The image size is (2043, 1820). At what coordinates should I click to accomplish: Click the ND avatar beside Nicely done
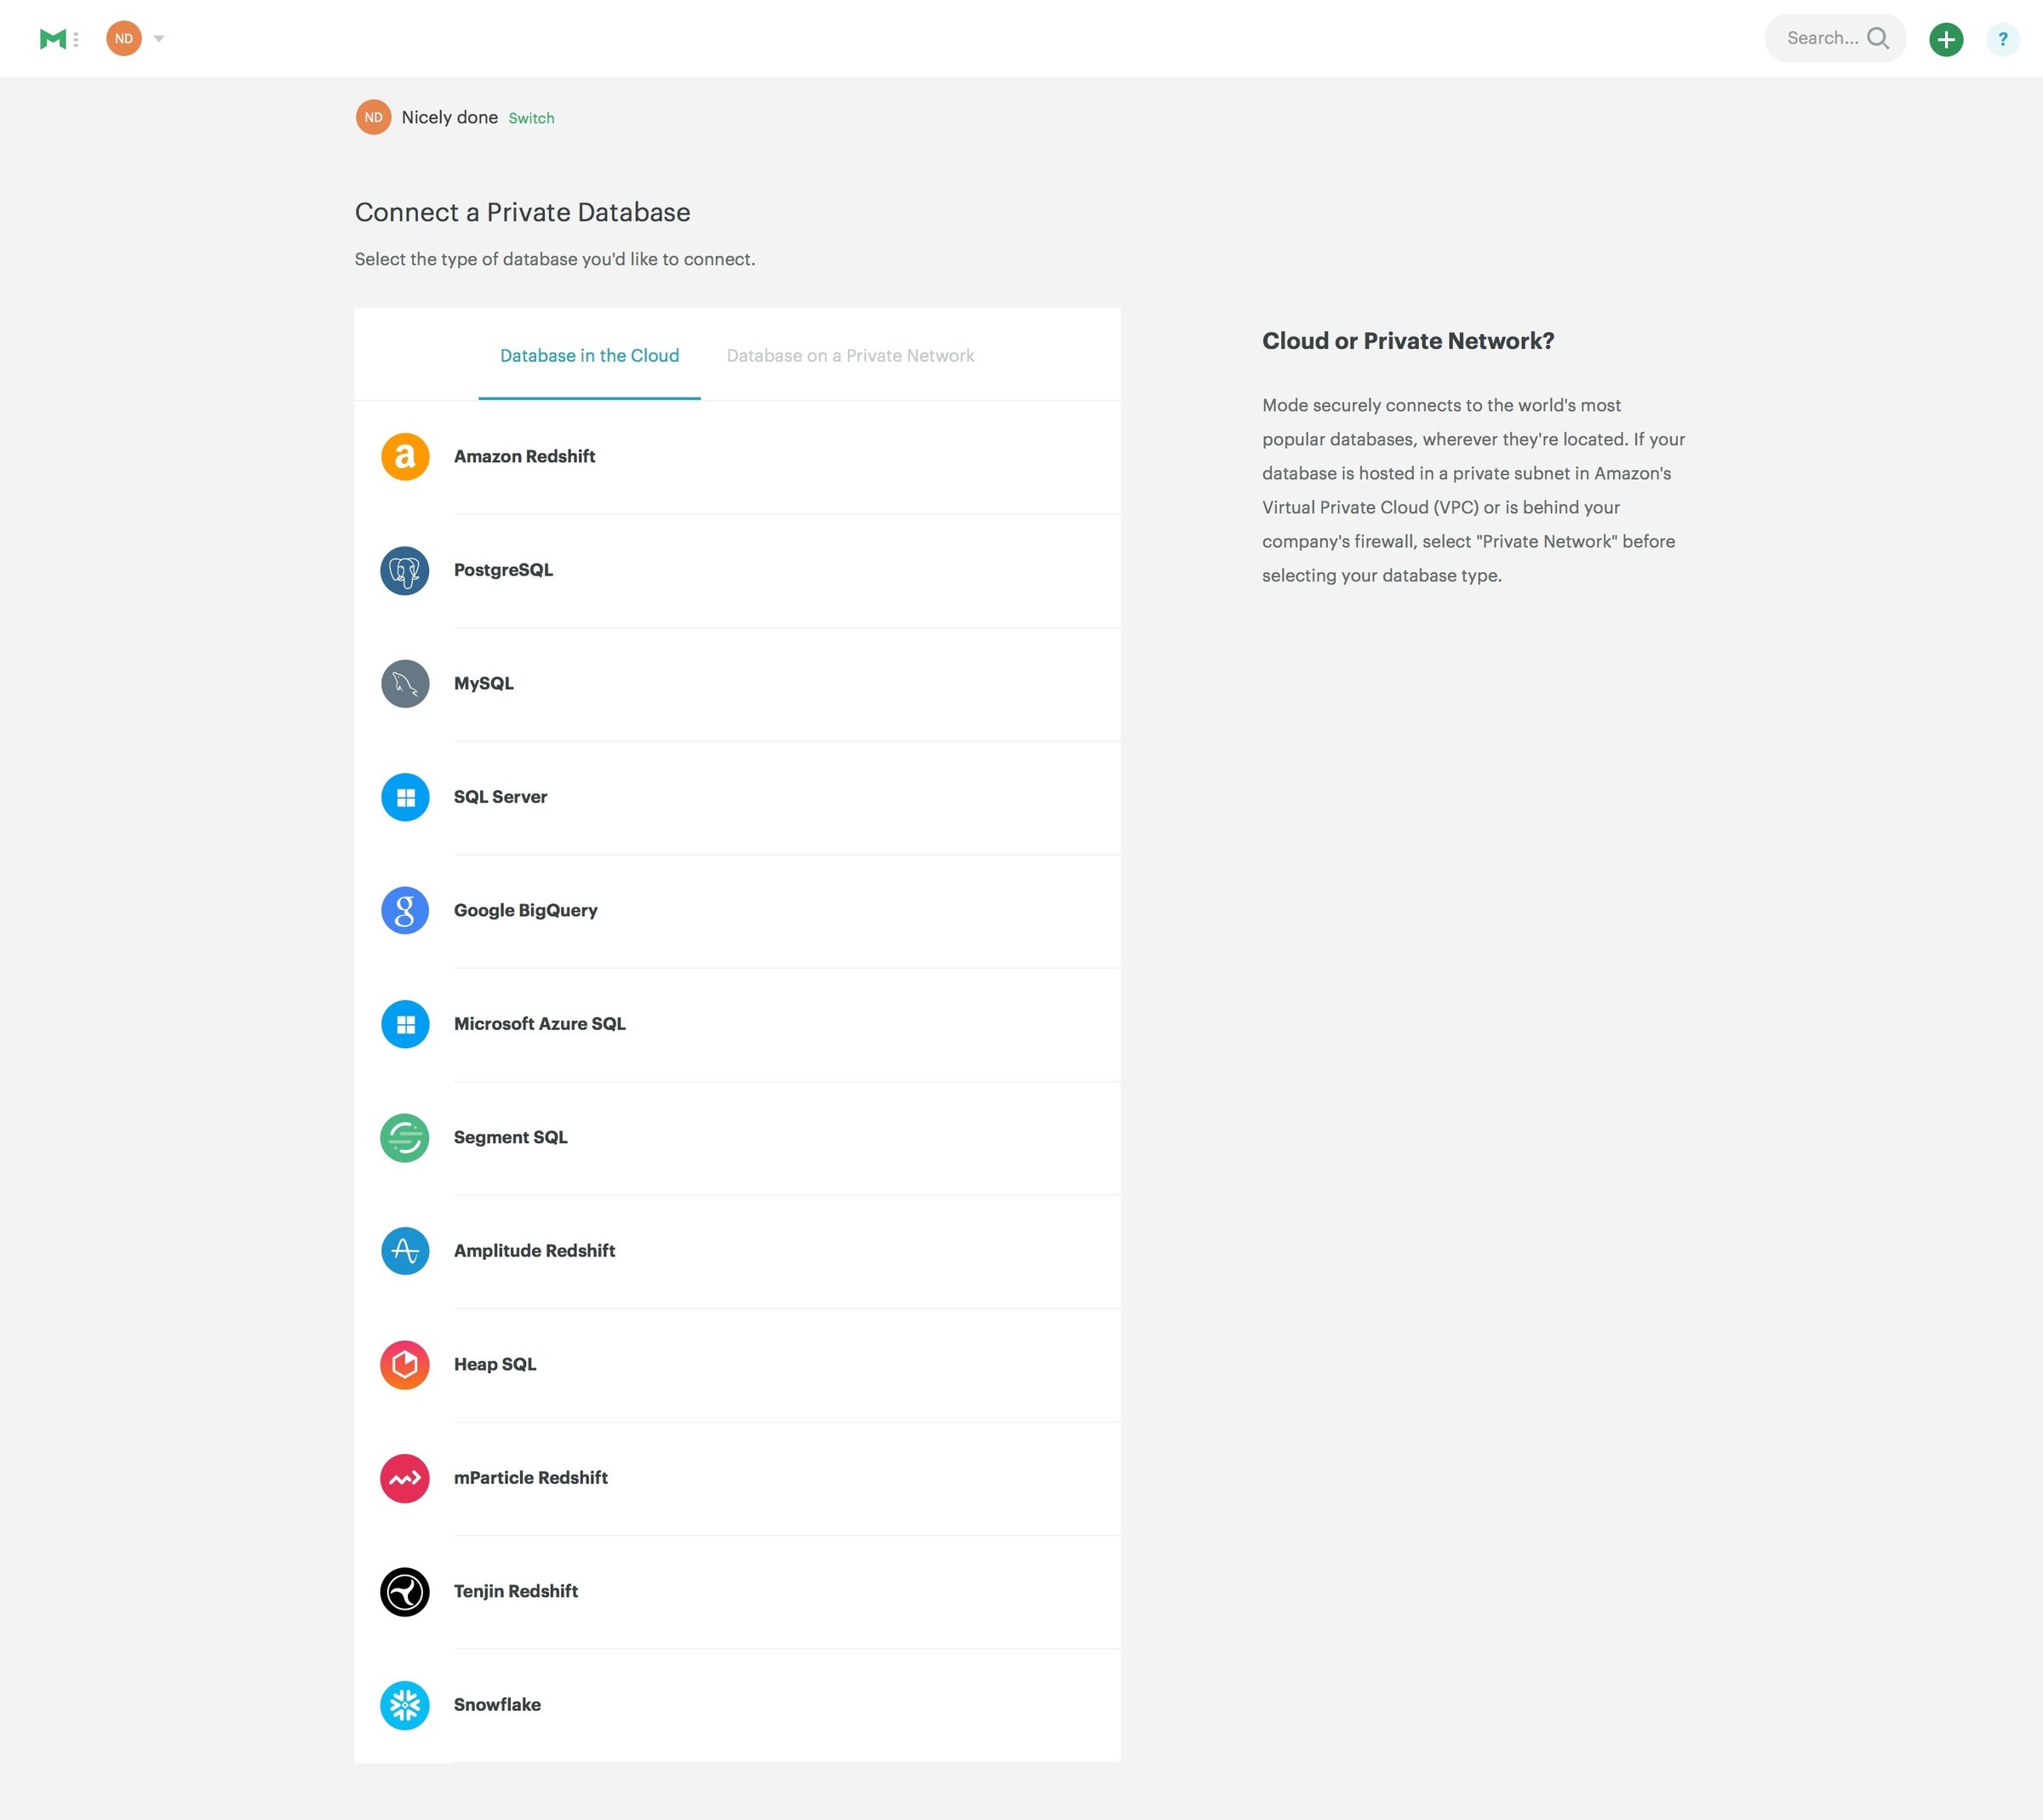[373, 117]
